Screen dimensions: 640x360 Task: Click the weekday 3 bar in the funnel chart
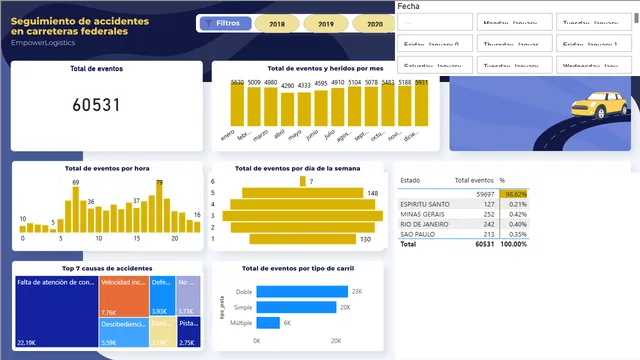point(302,216)
